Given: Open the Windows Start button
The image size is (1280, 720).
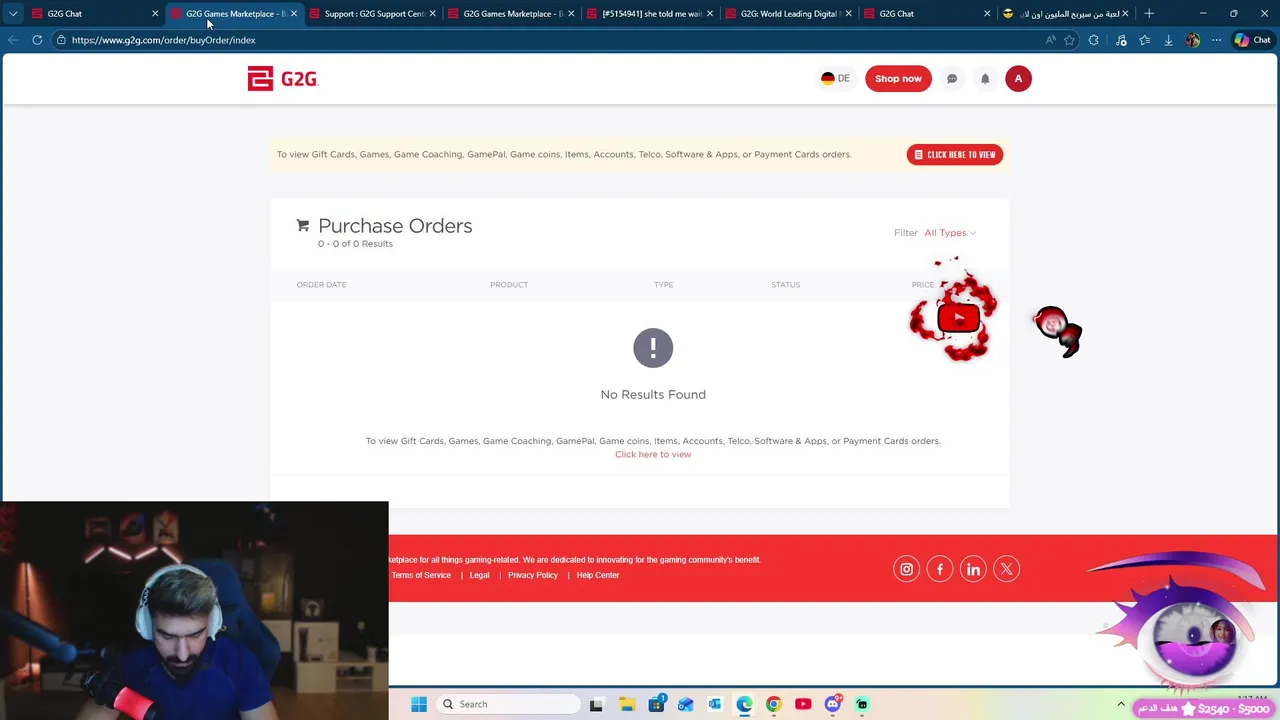Looking at the screenshot, I should coord(419,704).
